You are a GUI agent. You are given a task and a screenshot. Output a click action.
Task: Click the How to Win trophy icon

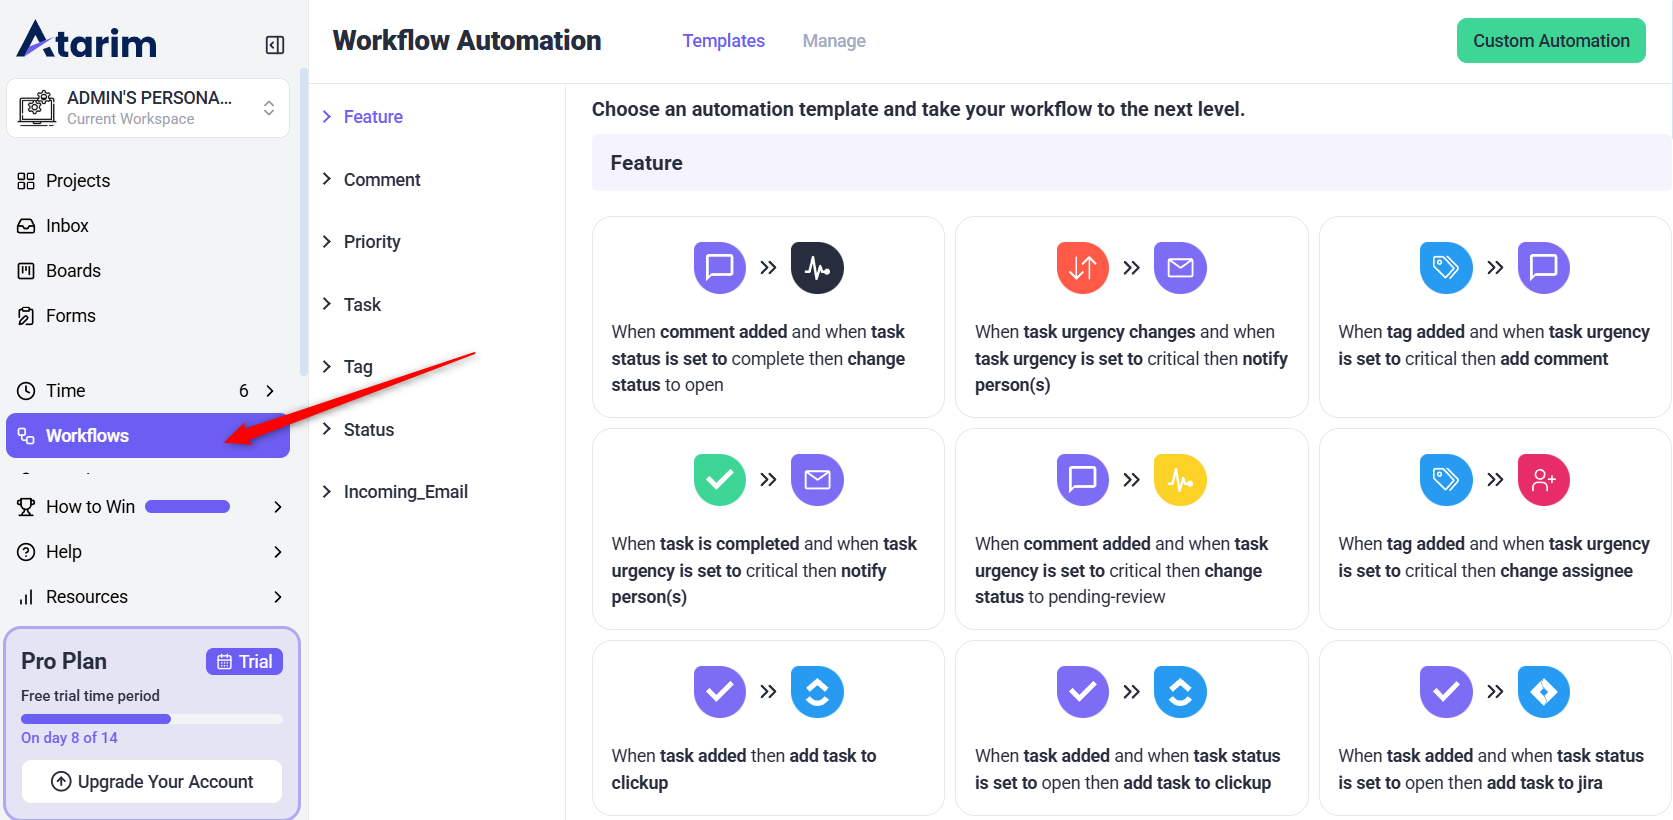[x=26, y=507]
